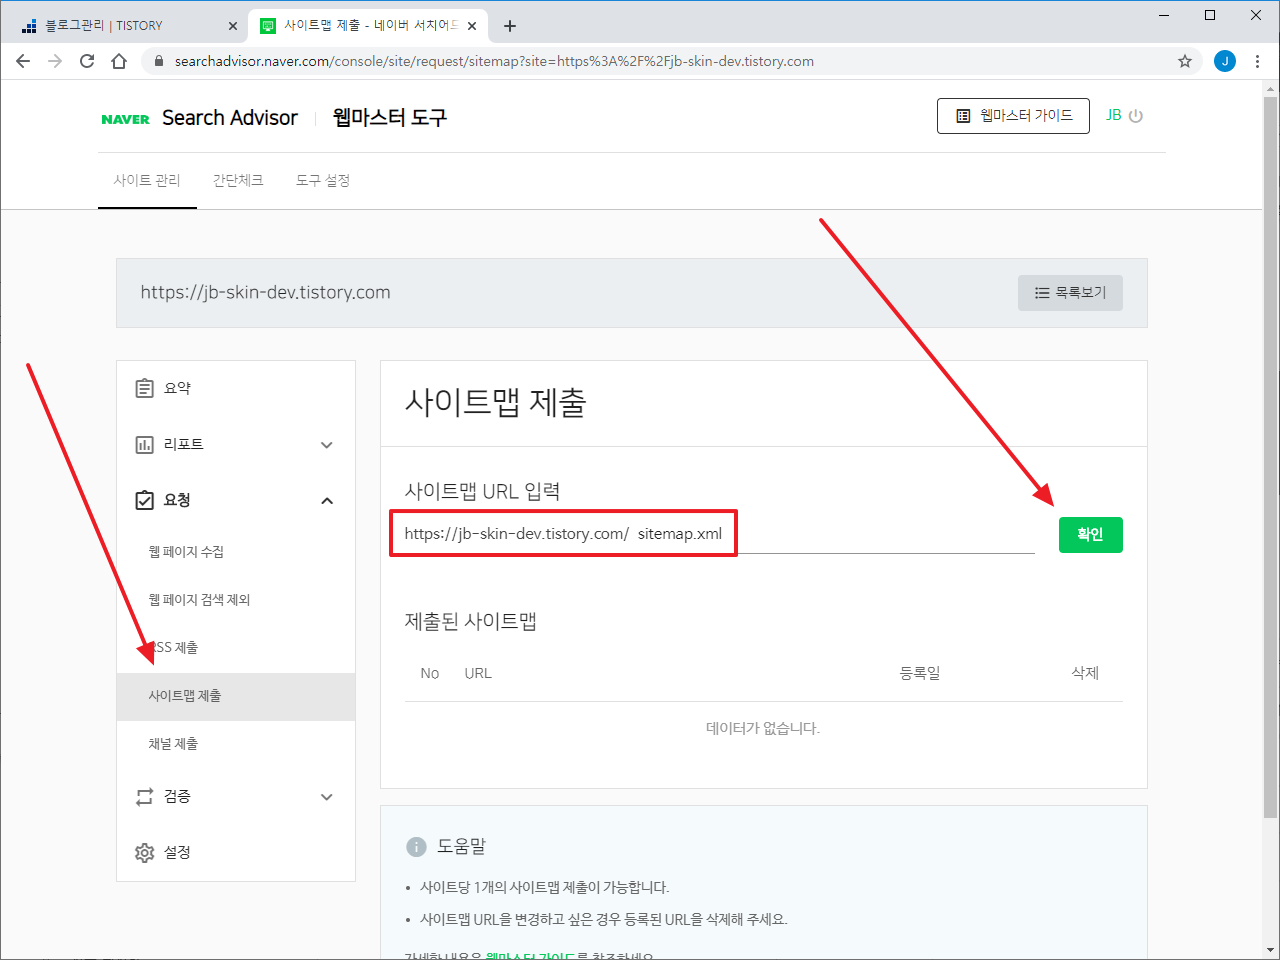Close the 블로그관리 TISTORY tab

[233, 26]
